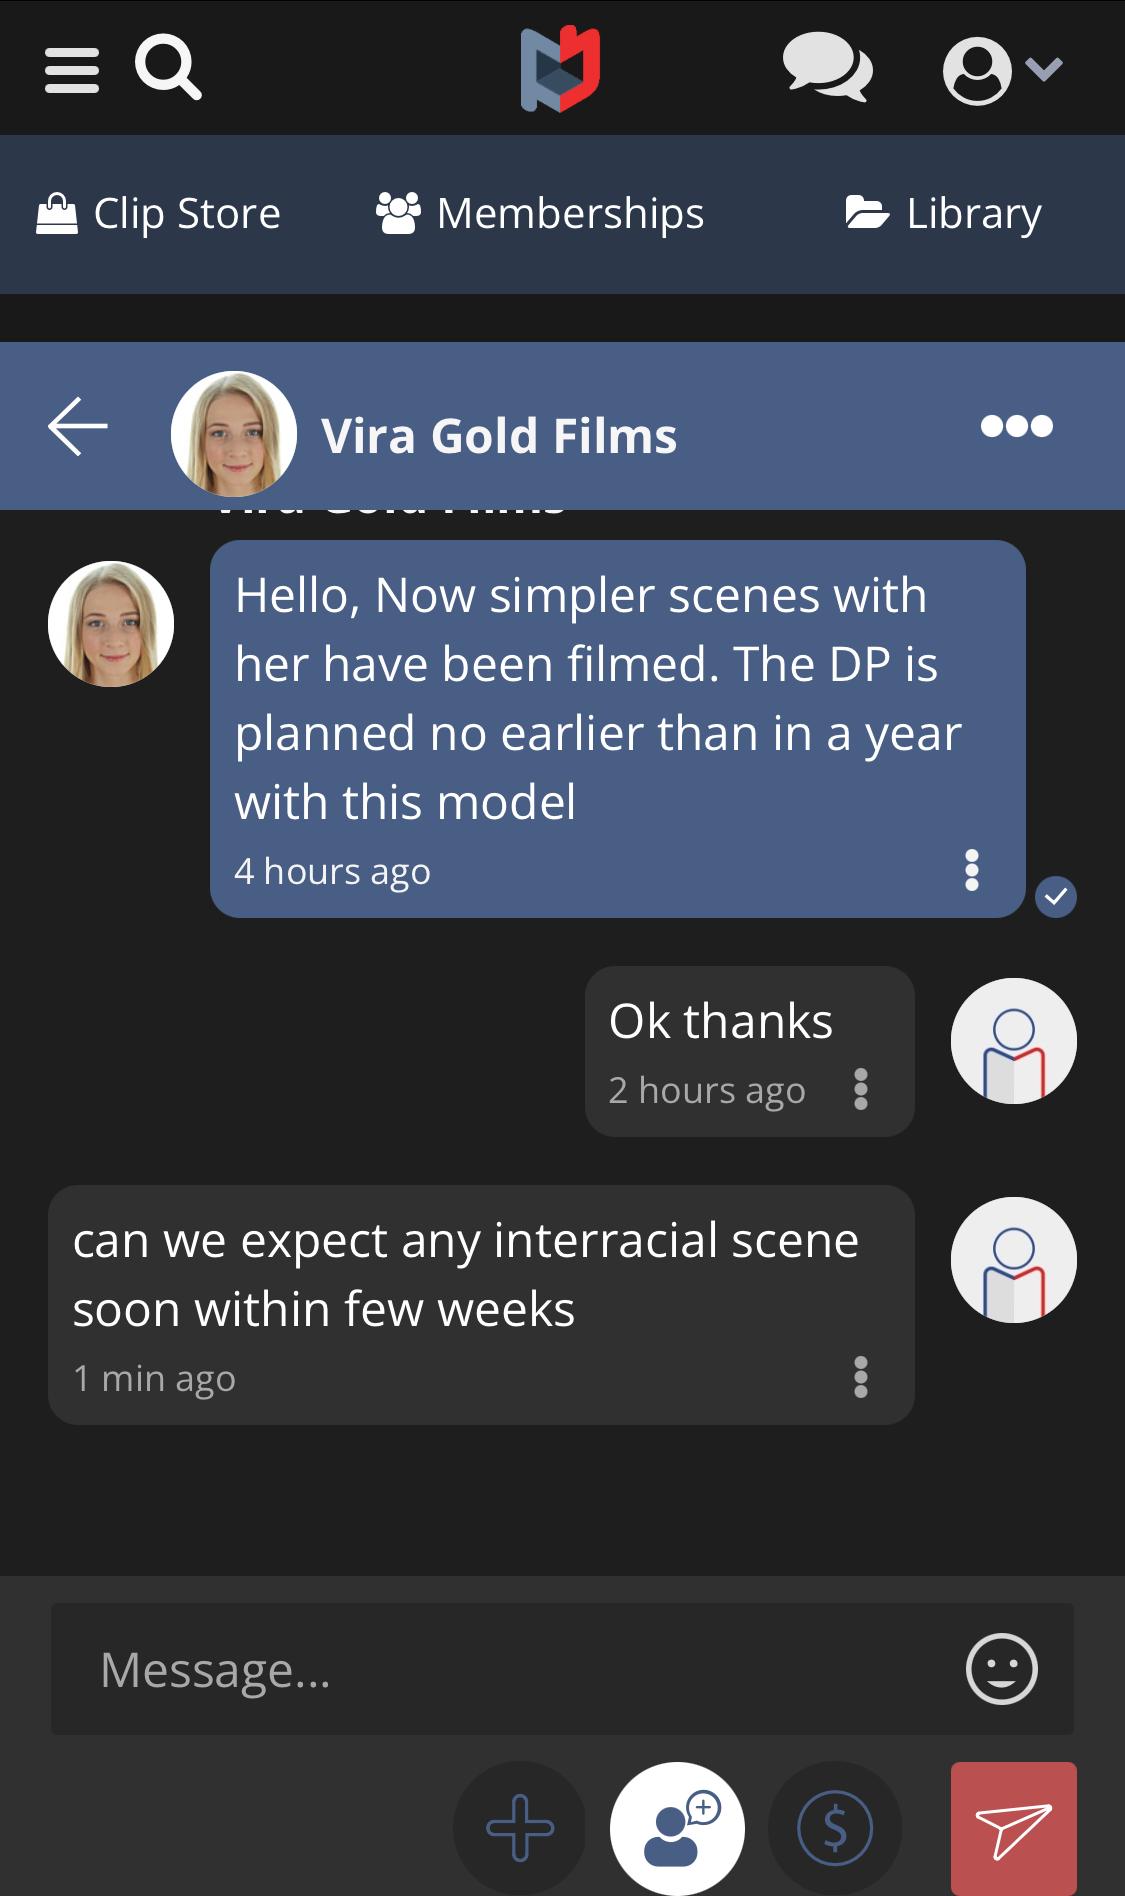
Task: Click the search magnifier icon
Action: click(167, 67)
